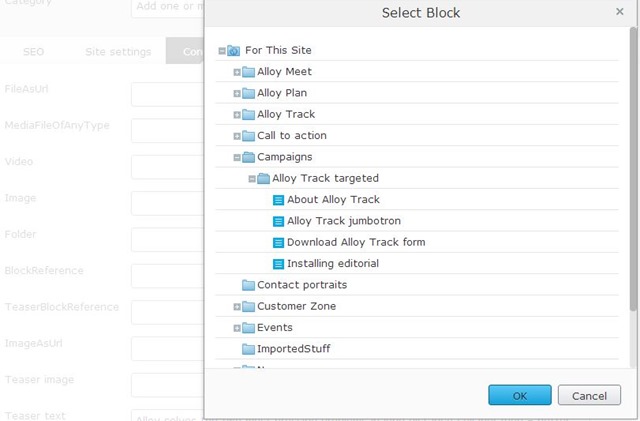Viewport: 640px width, 421px height.
Task: Expand the Call to action folder
Action: coord(237,136)
